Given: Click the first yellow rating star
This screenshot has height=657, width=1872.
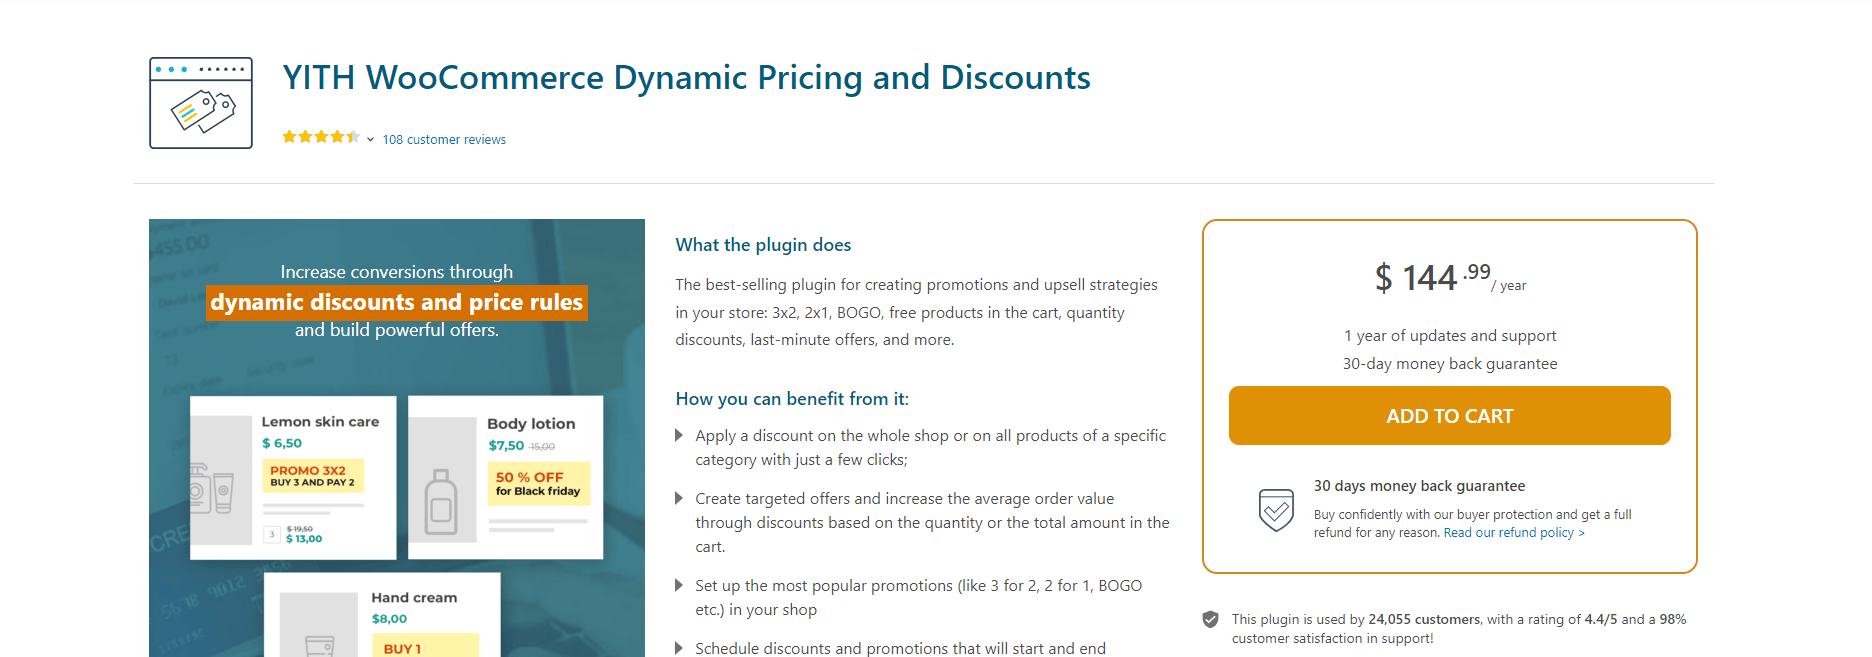Looking at the screenshot, I should click(x=291, y=137).
